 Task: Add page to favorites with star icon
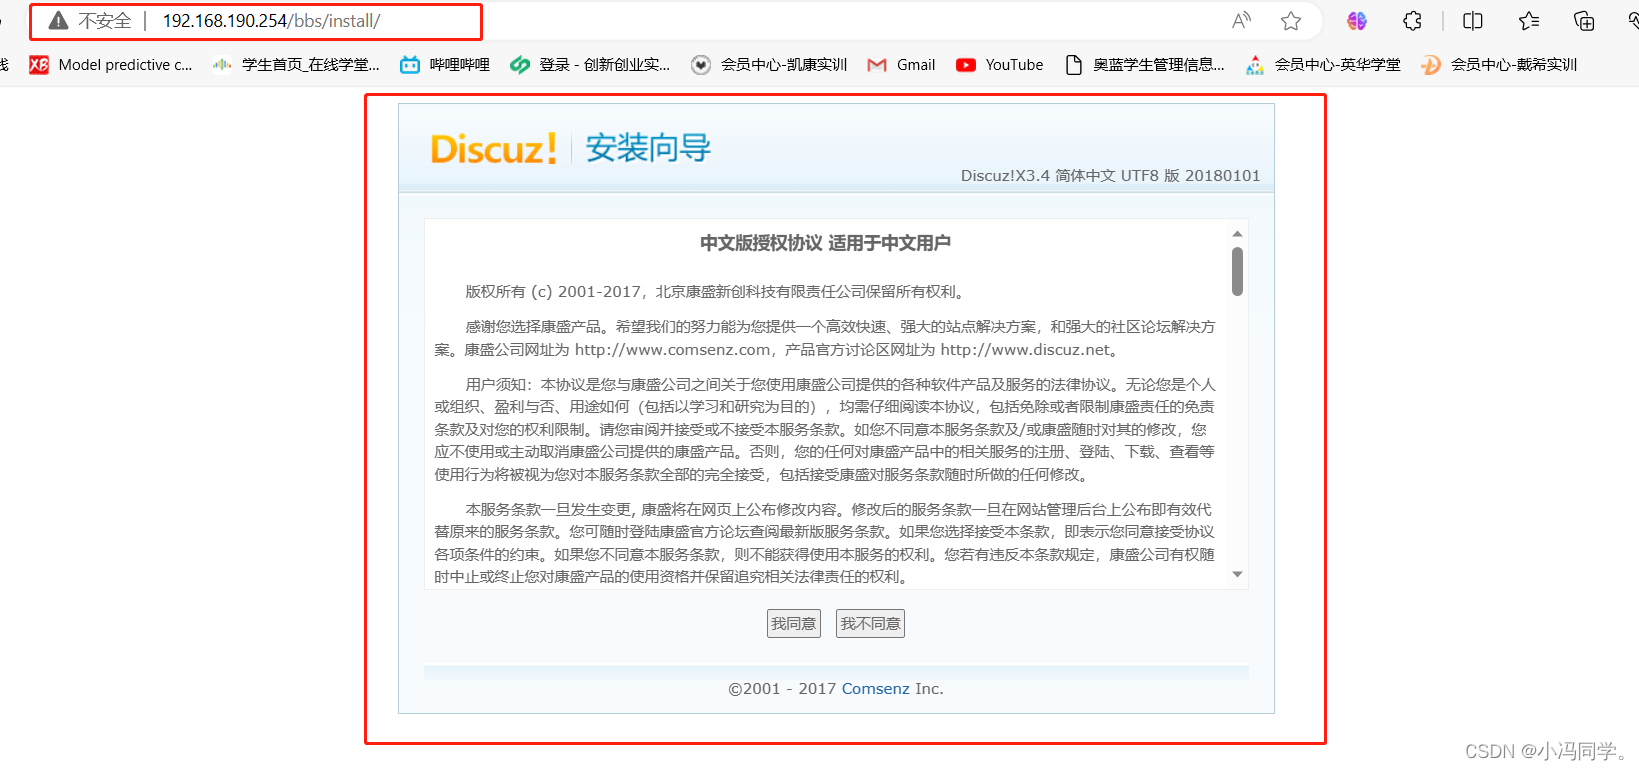(x=1291, y=21)
